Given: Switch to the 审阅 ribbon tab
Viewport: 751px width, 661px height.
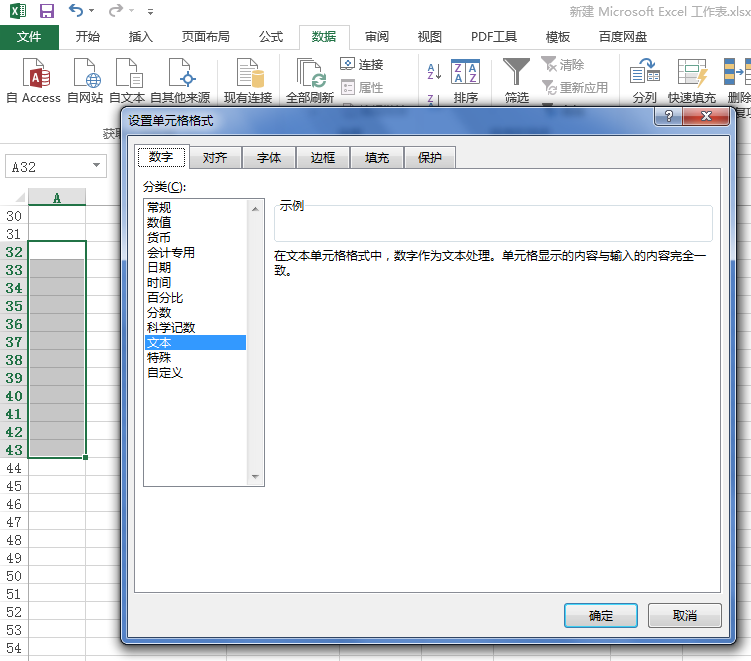Looking at the screenshot, I should 377,37.
